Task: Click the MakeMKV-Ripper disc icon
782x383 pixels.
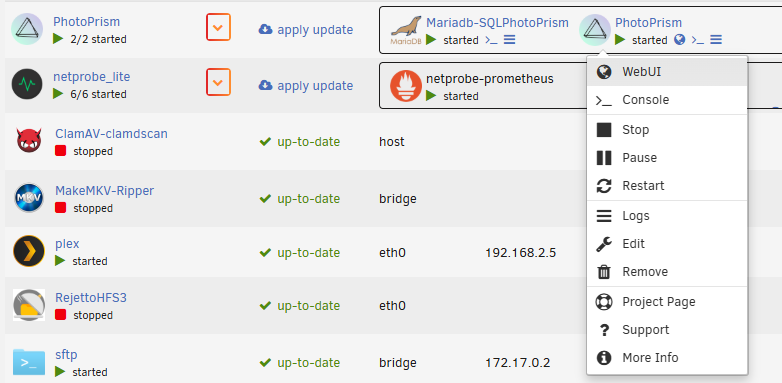Action: point(29,198)
